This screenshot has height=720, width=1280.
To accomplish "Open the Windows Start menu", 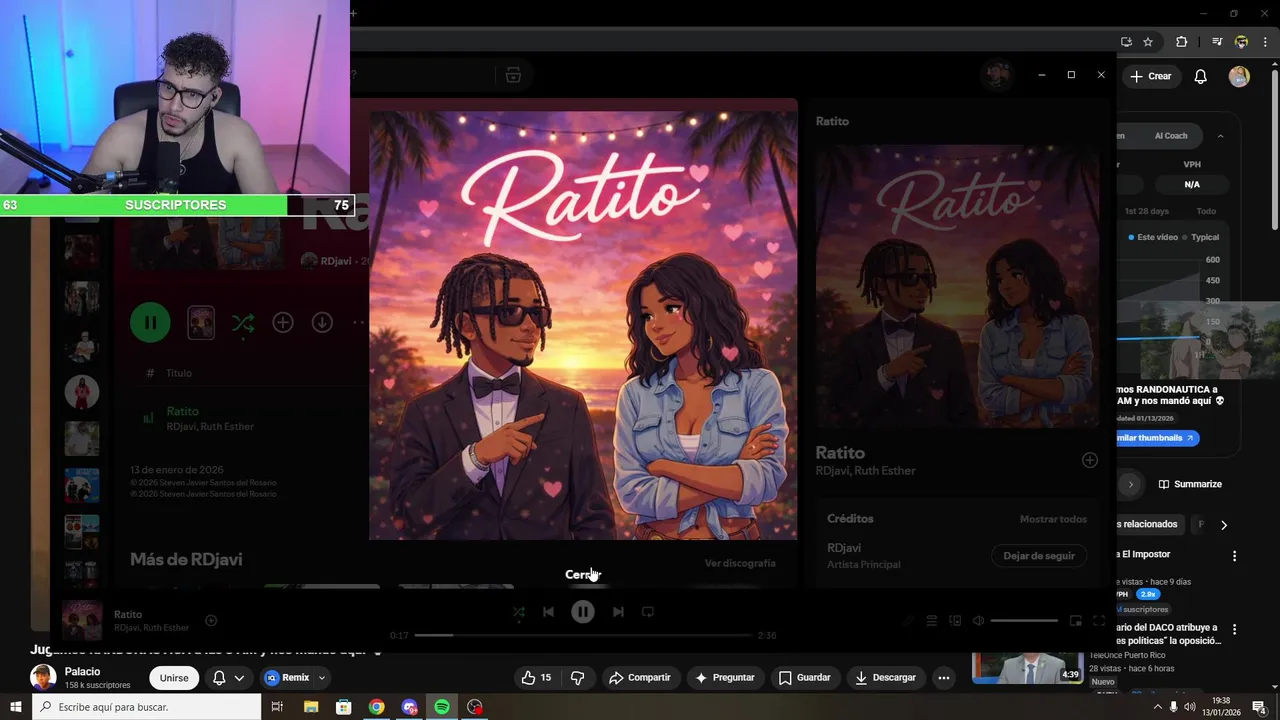I will (x=15, y=707).
